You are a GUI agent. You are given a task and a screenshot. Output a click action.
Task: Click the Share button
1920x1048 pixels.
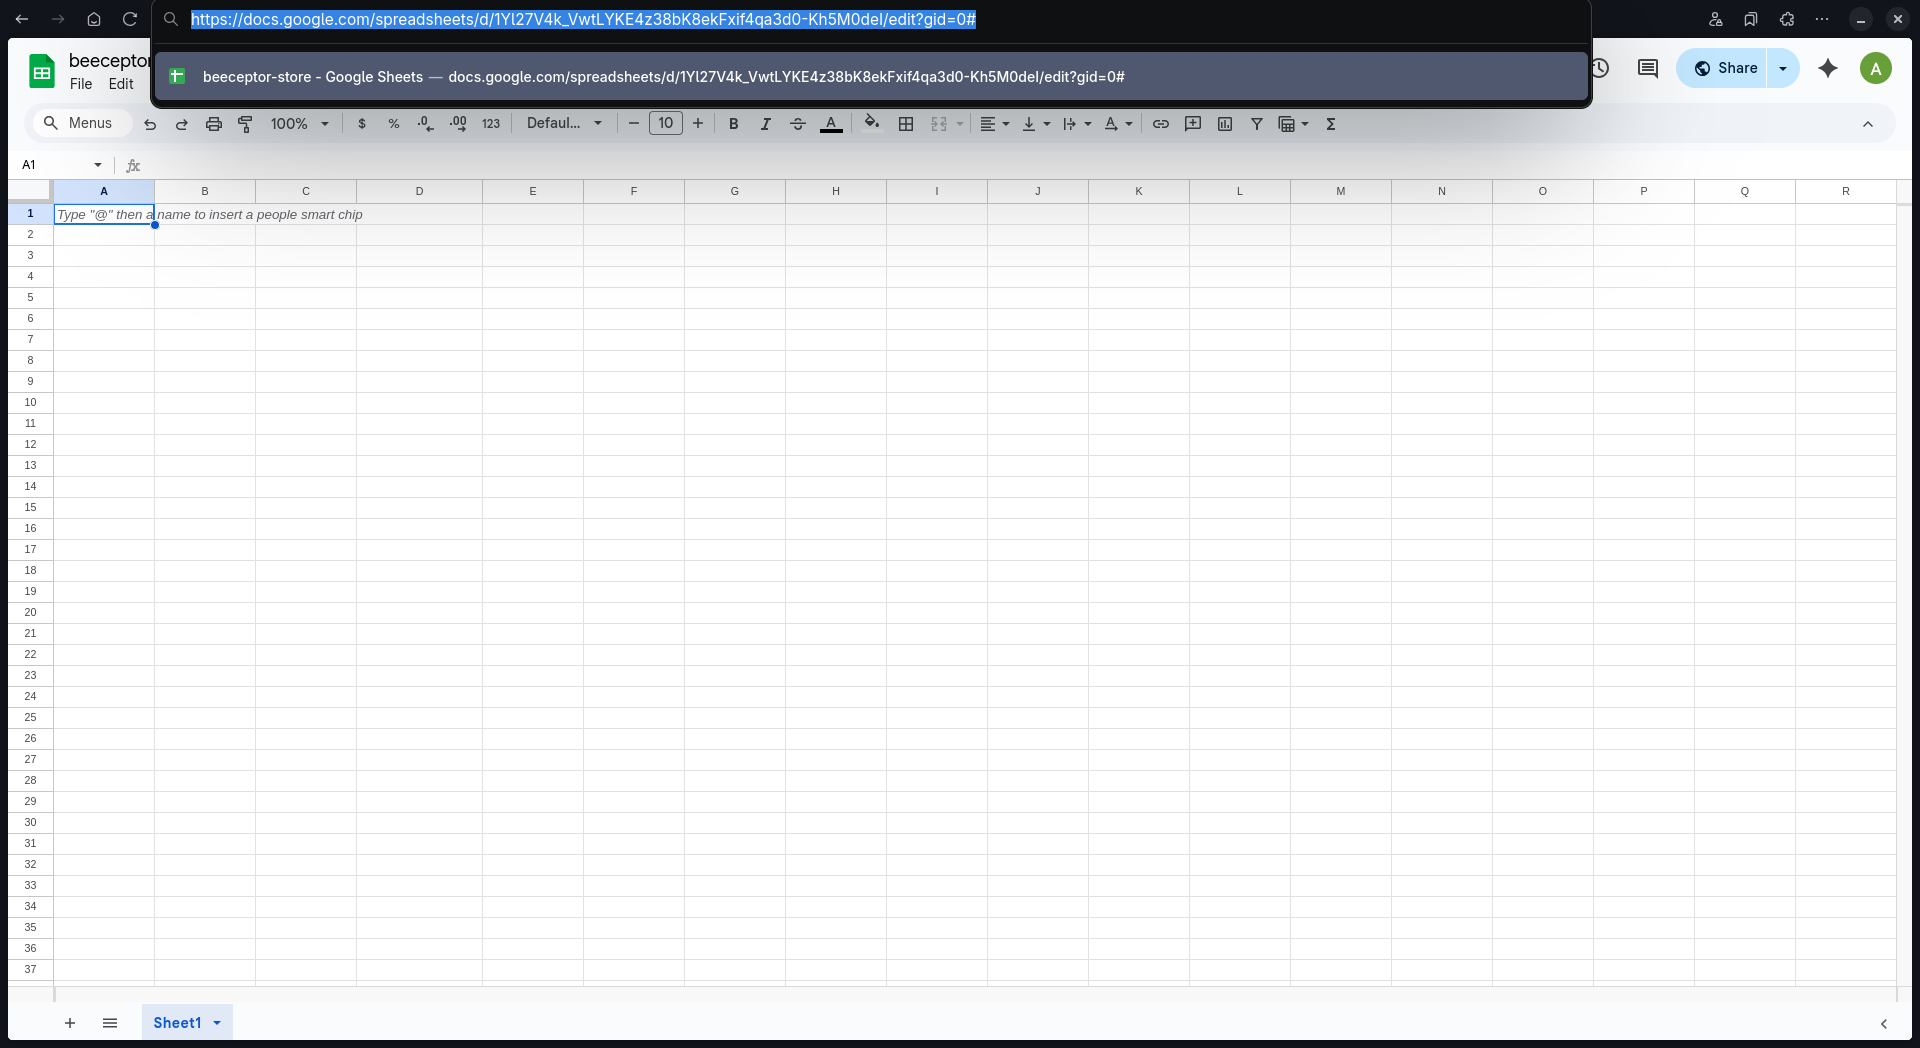pyautogui.click(x=1727, y=67)
